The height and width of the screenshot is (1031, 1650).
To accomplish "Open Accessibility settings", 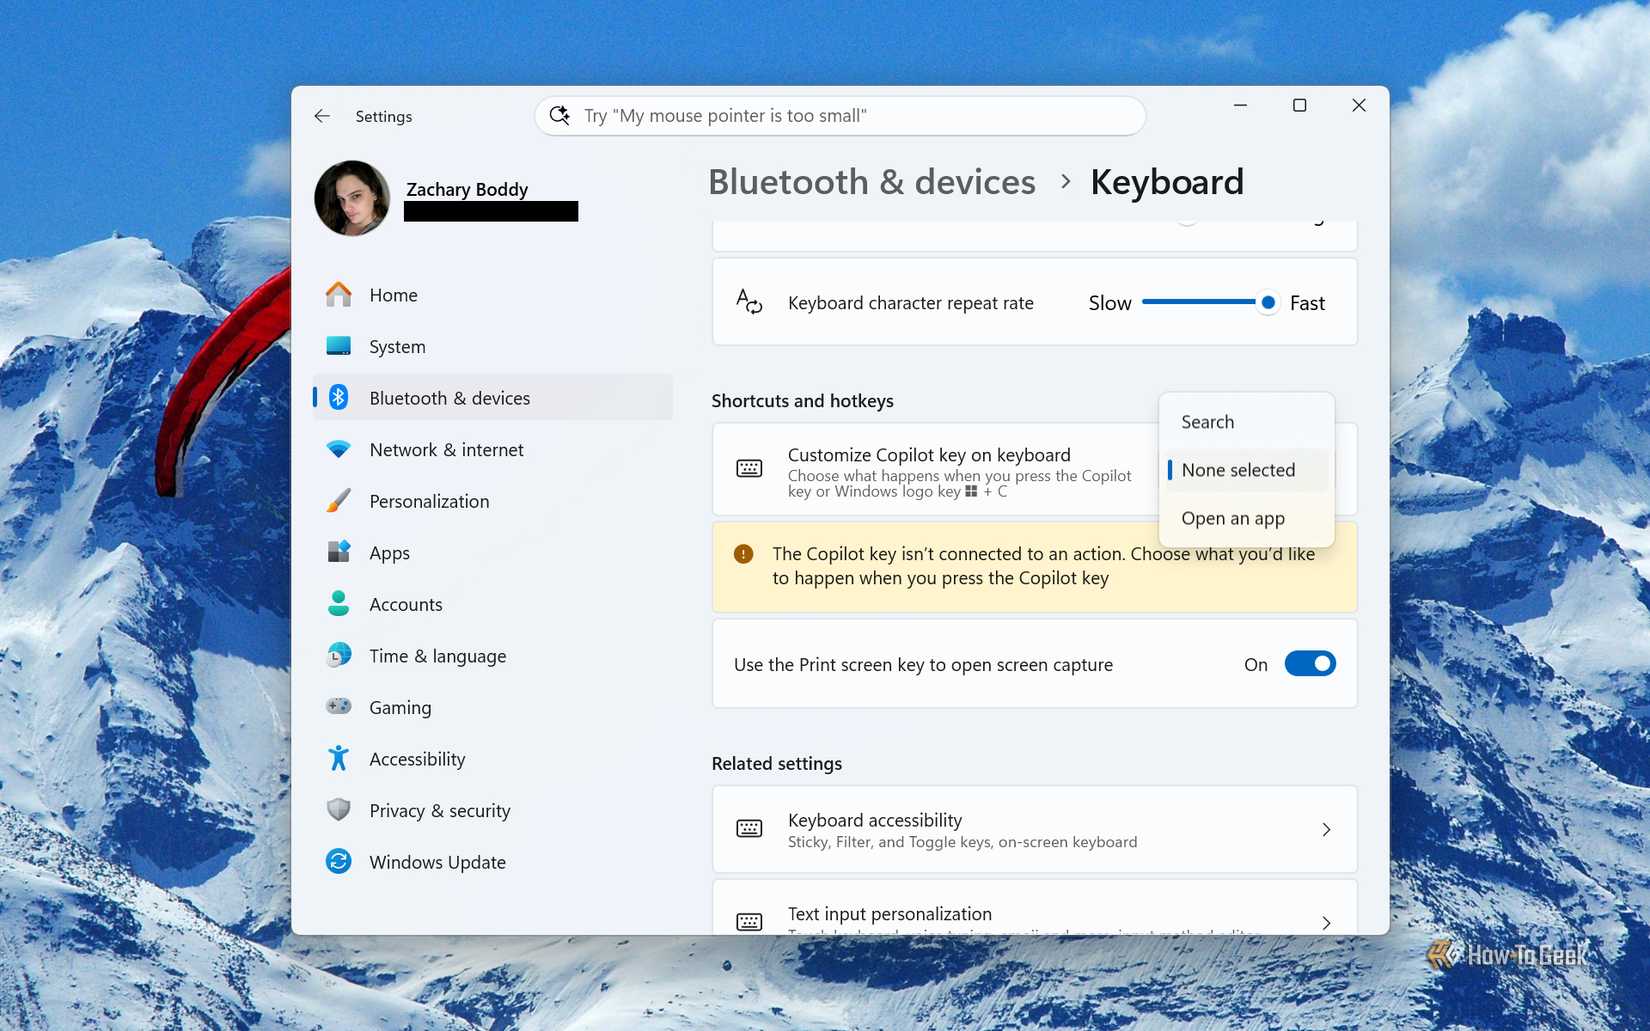I will click(x=493, y=759).
